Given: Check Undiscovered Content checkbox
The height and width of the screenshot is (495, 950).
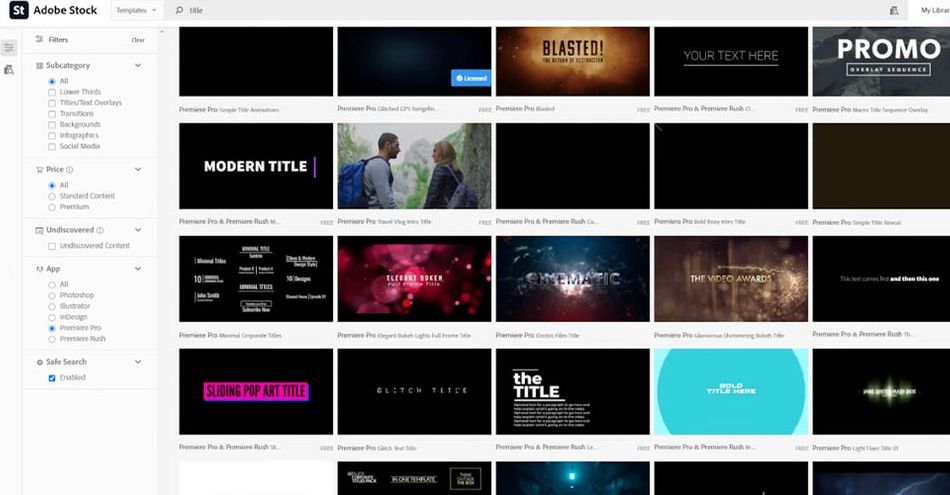Looking at the screenshot, I should click(51, 246).
